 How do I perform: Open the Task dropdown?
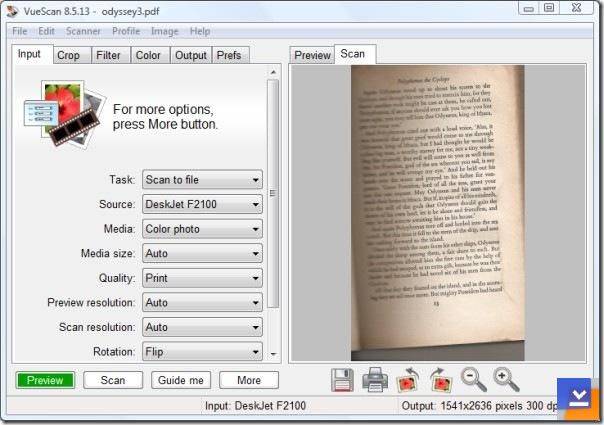(x=202, y=180)
